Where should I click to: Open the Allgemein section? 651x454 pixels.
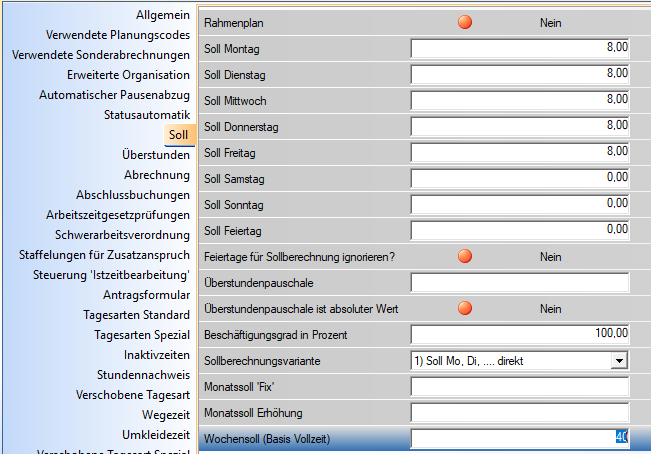[162, 16]
